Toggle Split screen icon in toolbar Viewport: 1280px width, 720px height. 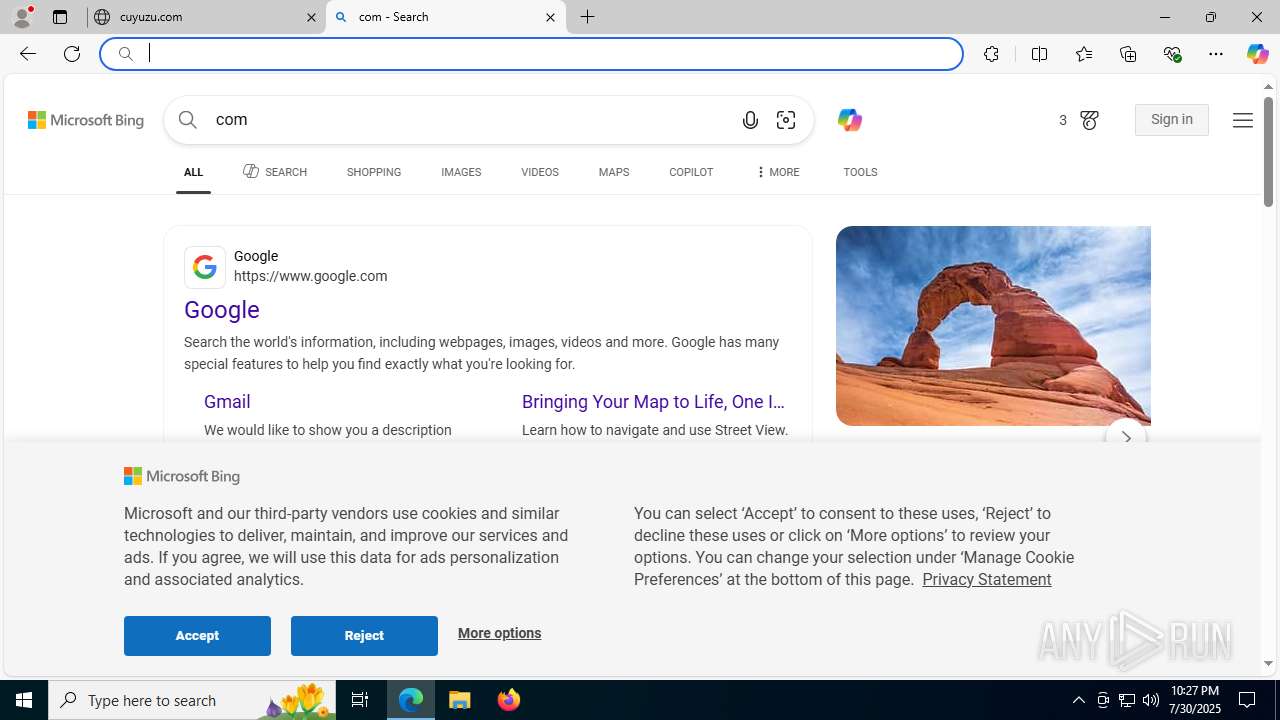(x=1039, y=54)
